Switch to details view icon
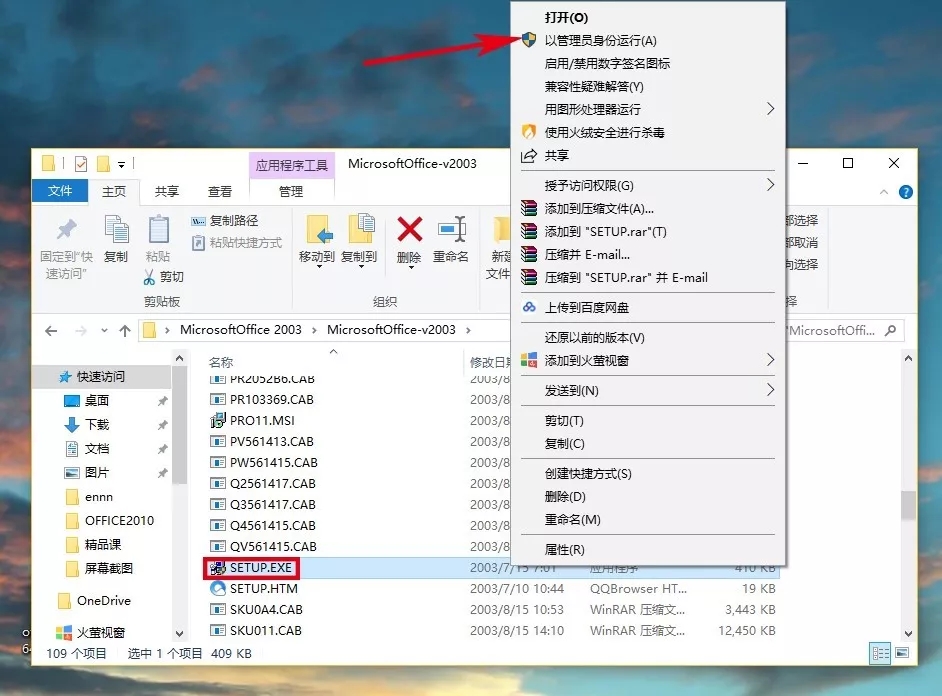Viewport: 942px width, 696px height. click(880, 653)
